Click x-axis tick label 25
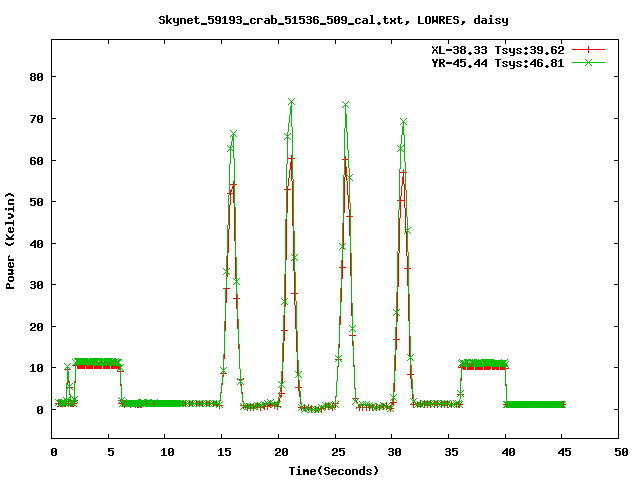 338,452
